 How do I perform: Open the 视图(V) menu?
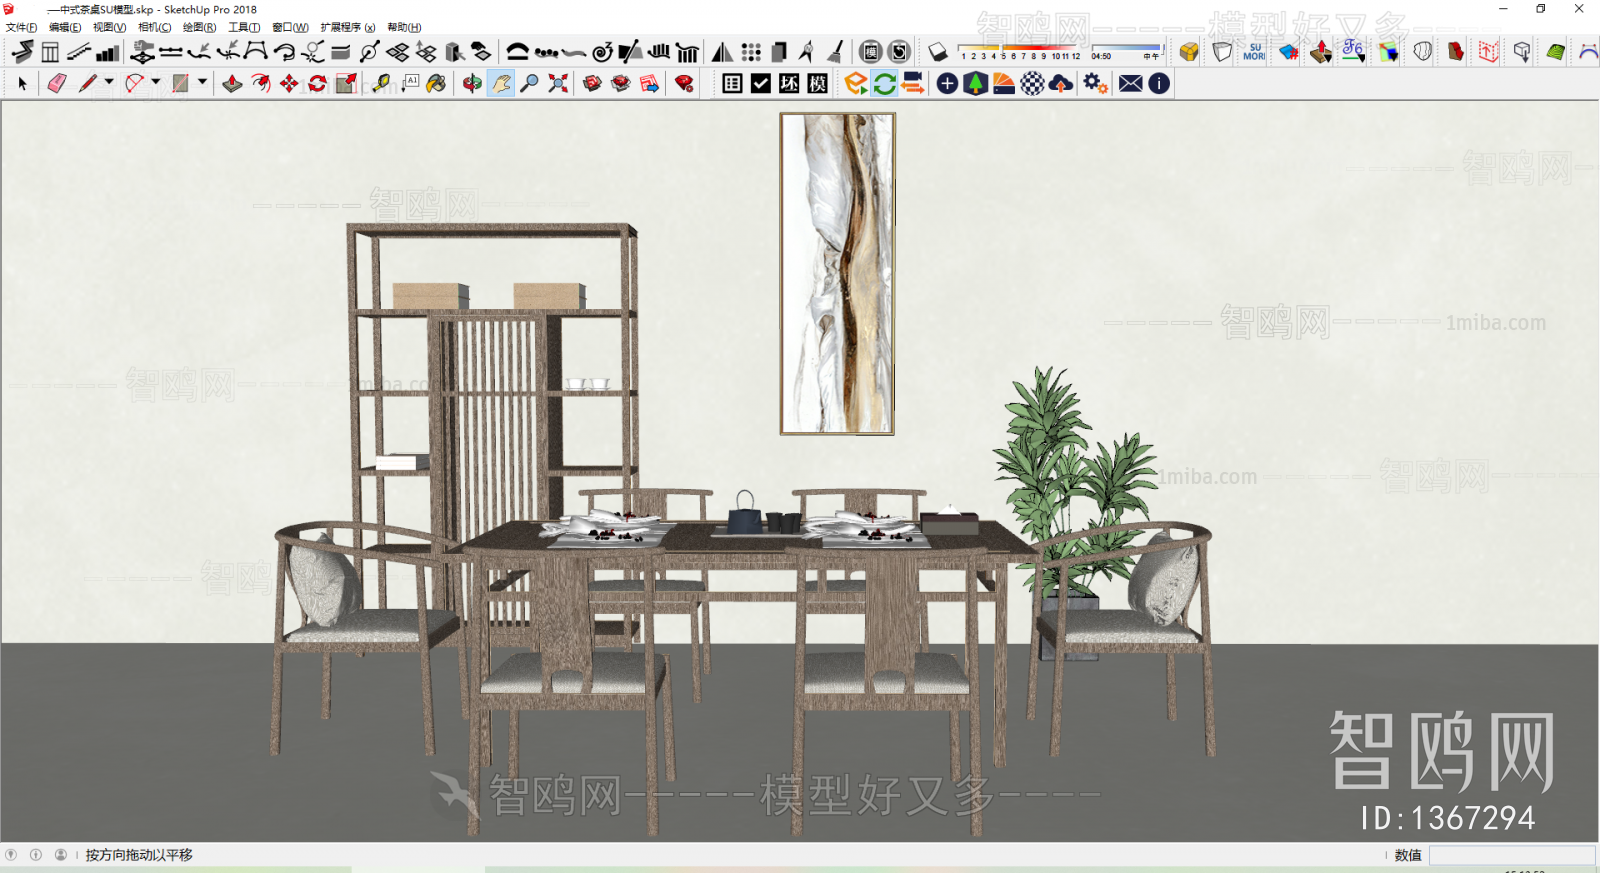[109, 27]
